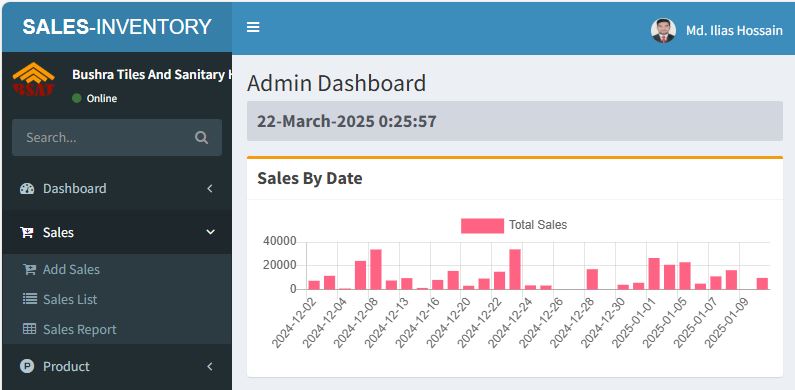795x390 pixels.
Task: Expand the Dashboard chevron arrow
Action: pyautogui.click(x=210, y=189)
